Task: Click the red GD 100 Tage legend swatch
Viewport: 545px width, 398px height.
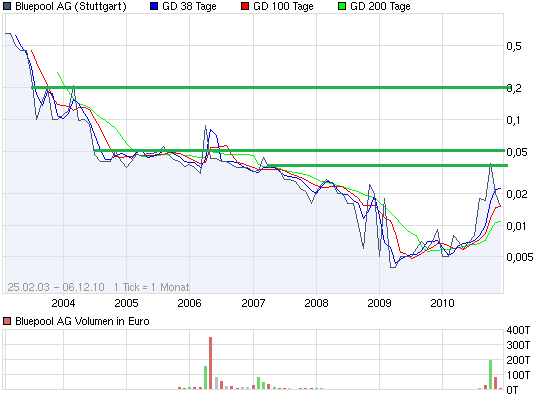Action: click(x=245, y=6)
